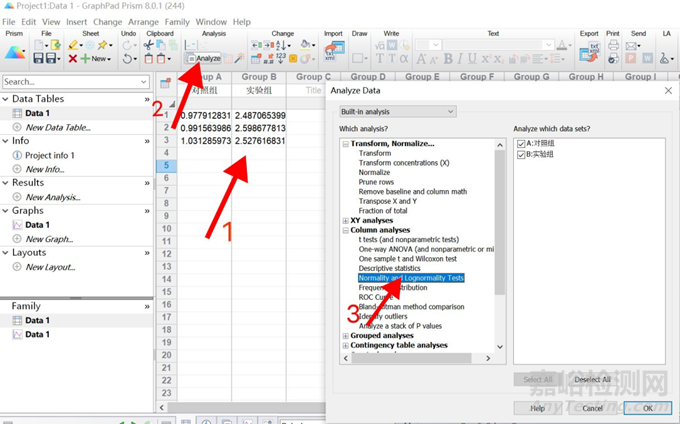Collapse the Transform, Normalize... tree node
Viewport: 680px width, 424px height.
pyautogui.click(x=346, y=144)
